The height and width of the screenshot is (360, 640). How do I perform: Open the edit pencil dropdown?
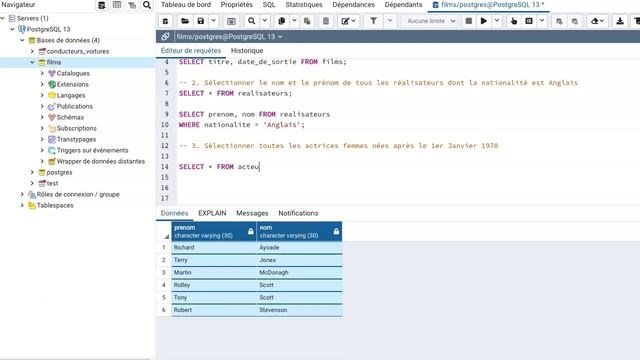click(x=348, y=21)
